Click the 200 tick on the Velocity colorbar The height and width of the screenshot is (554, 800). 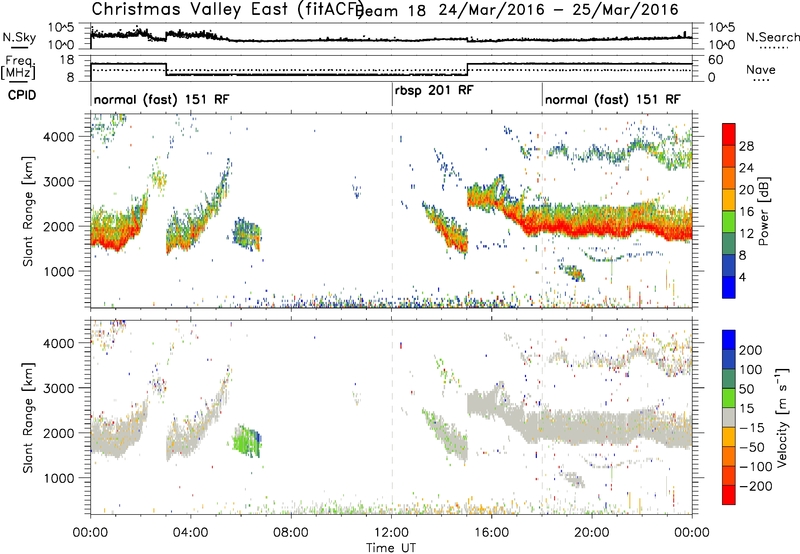pos(751,350)
